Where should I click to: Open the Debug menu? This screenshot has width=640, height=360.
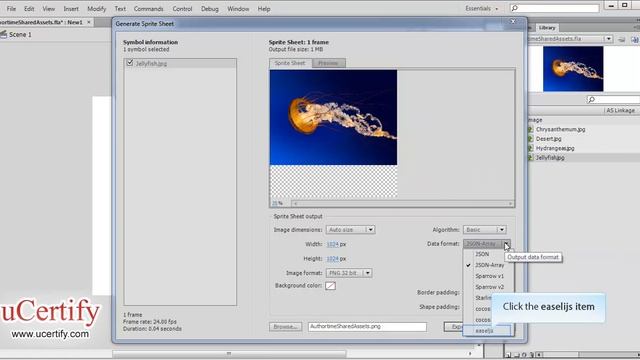pyautogui.click(x=209, y=9)
